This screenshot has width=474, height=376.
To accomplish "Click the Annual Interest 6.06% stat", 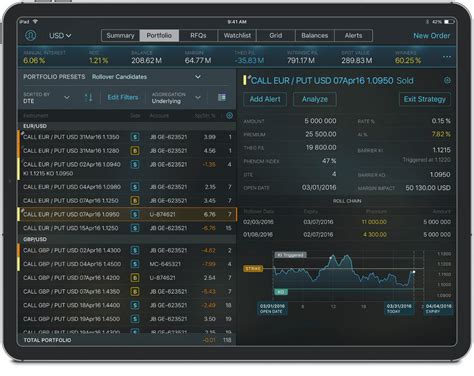I will click(x=44, y=57).
